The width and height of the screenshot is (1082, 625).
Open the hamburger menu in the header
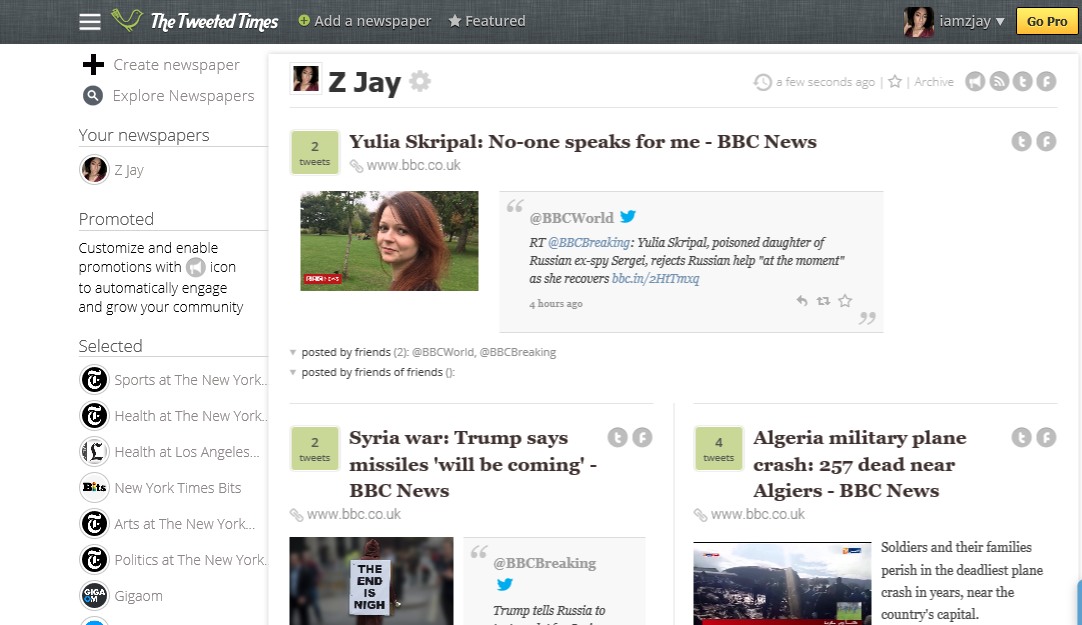click(x=90, y=22)
